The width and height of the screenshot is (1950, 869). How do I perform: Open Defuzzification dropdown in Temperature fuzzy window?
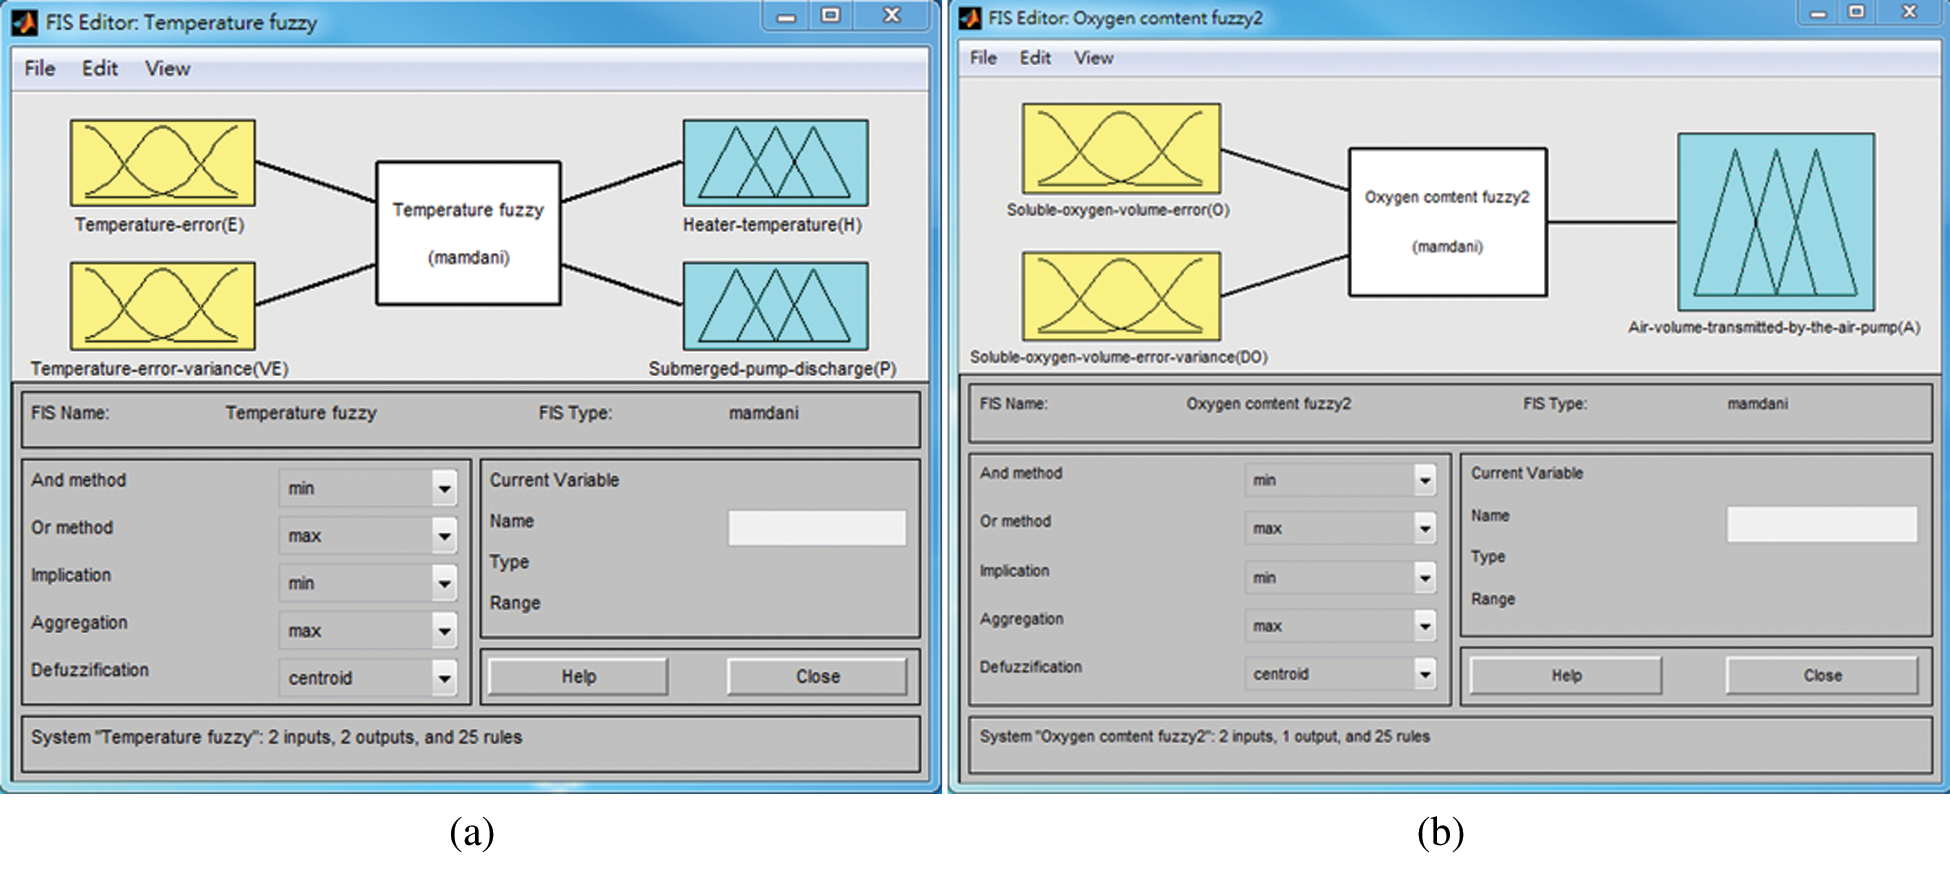tap(444, 678)
